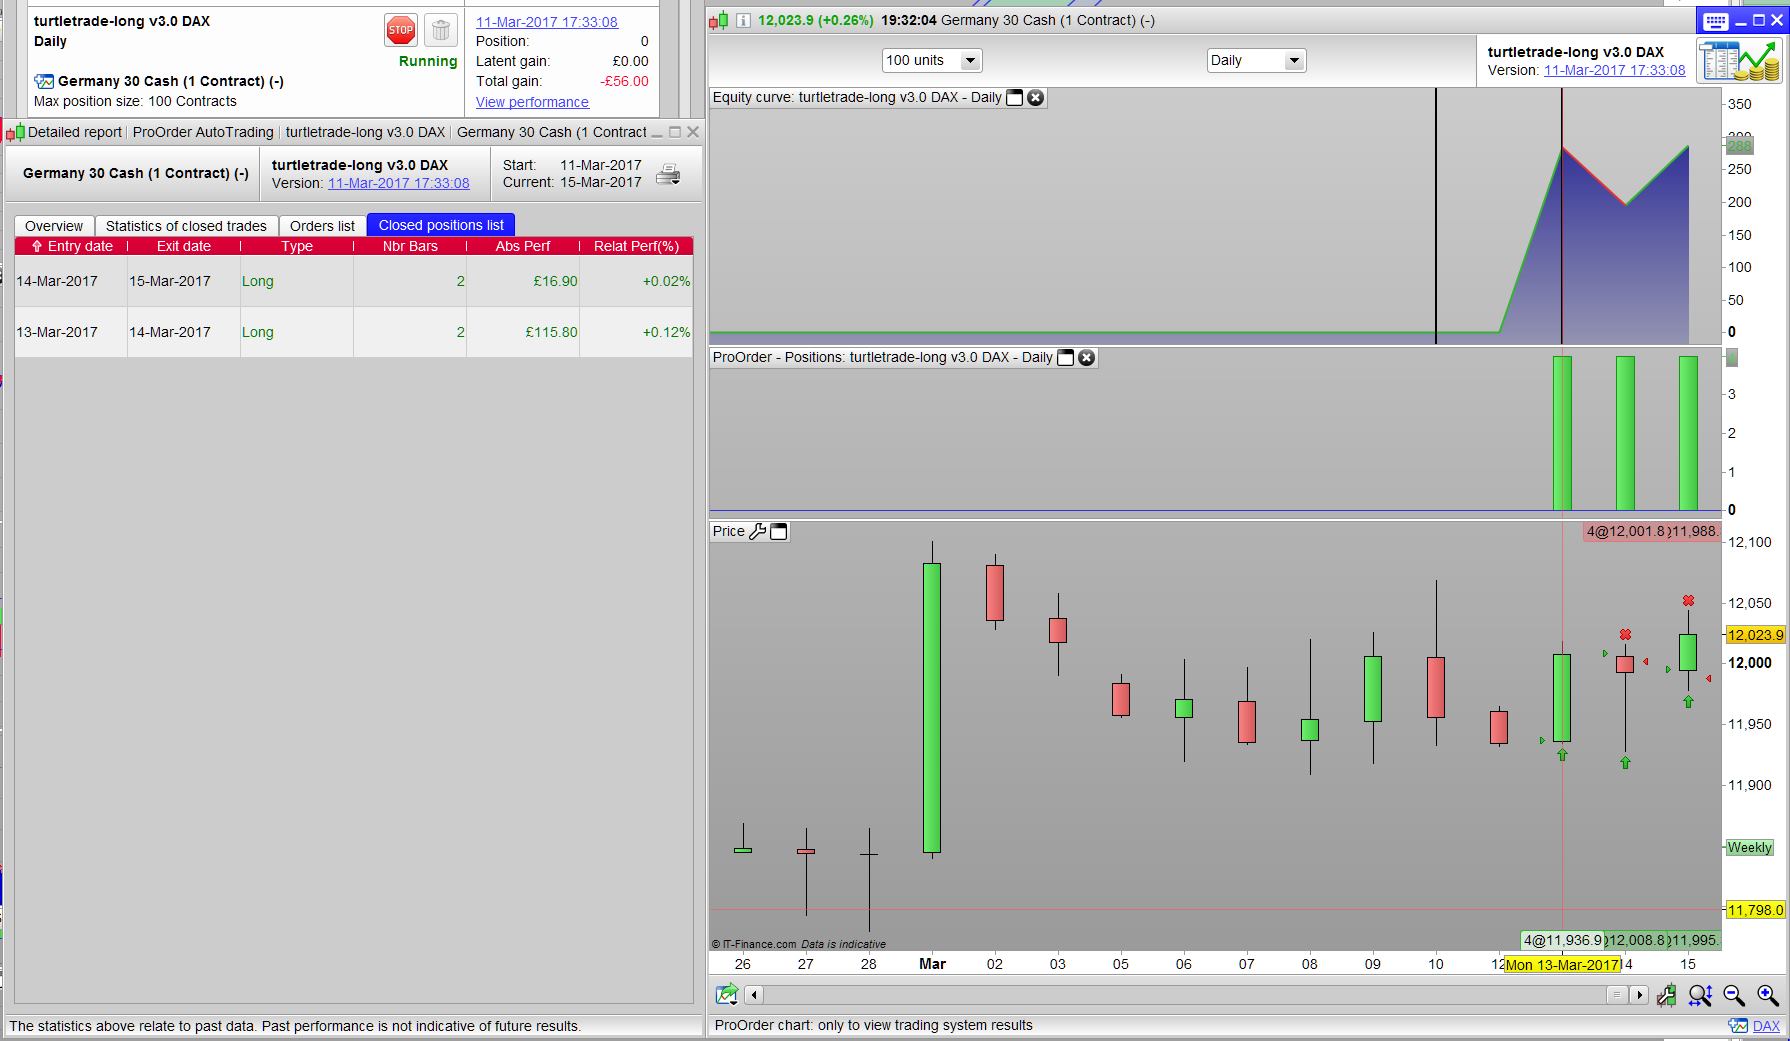Screen dimensions: 1790x1041
Task: Open the instrument info icon in chart title
Action: coord(743,20)
